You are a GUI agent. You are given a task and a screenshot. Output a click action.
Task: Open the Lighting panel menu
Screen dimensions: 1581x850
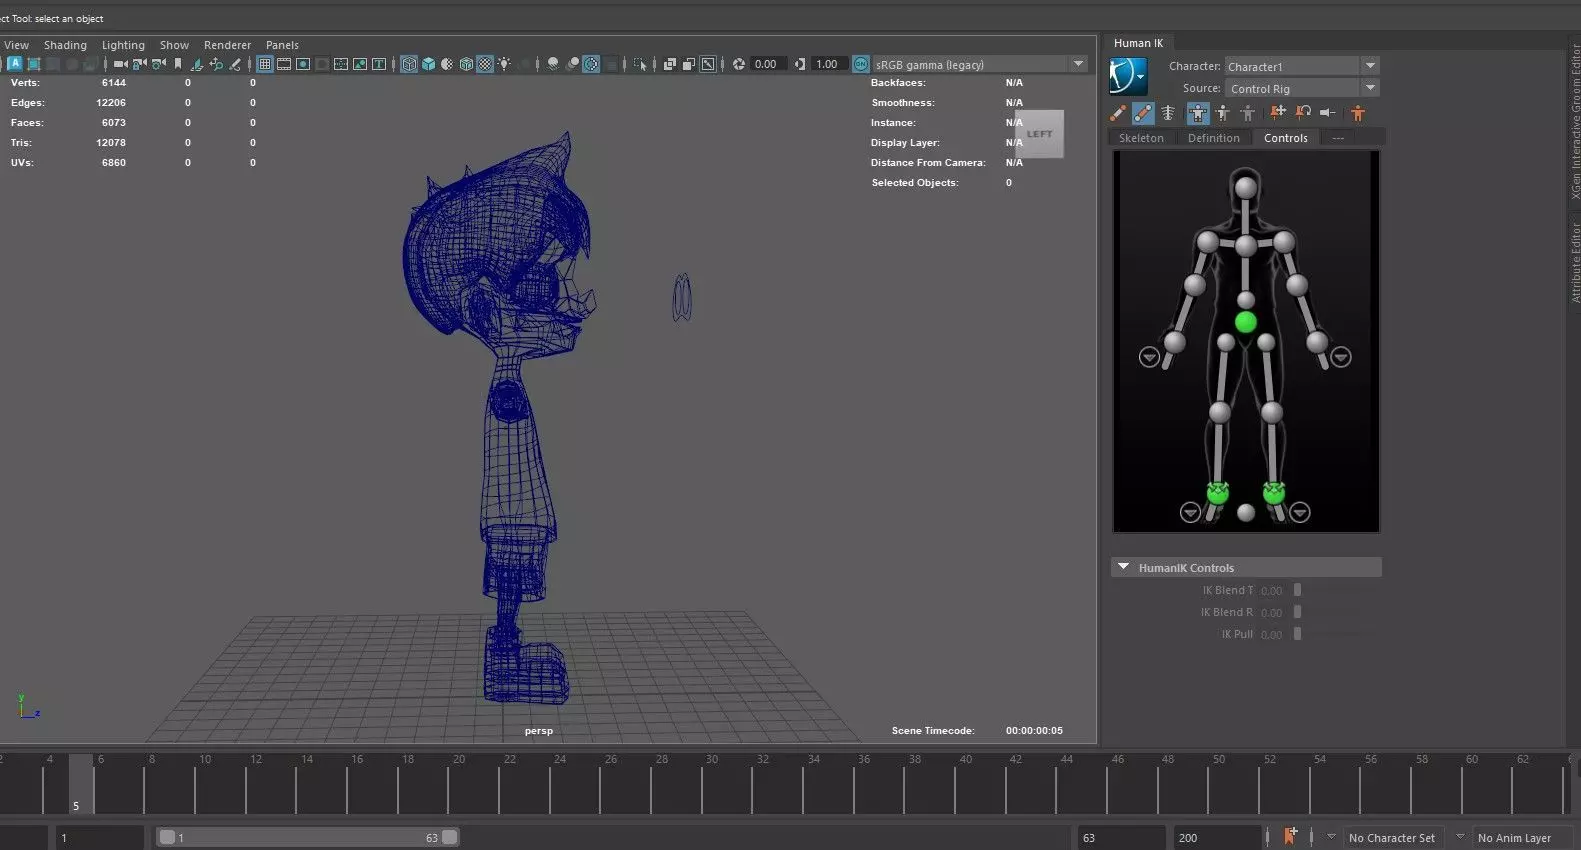tap(123, 45)
